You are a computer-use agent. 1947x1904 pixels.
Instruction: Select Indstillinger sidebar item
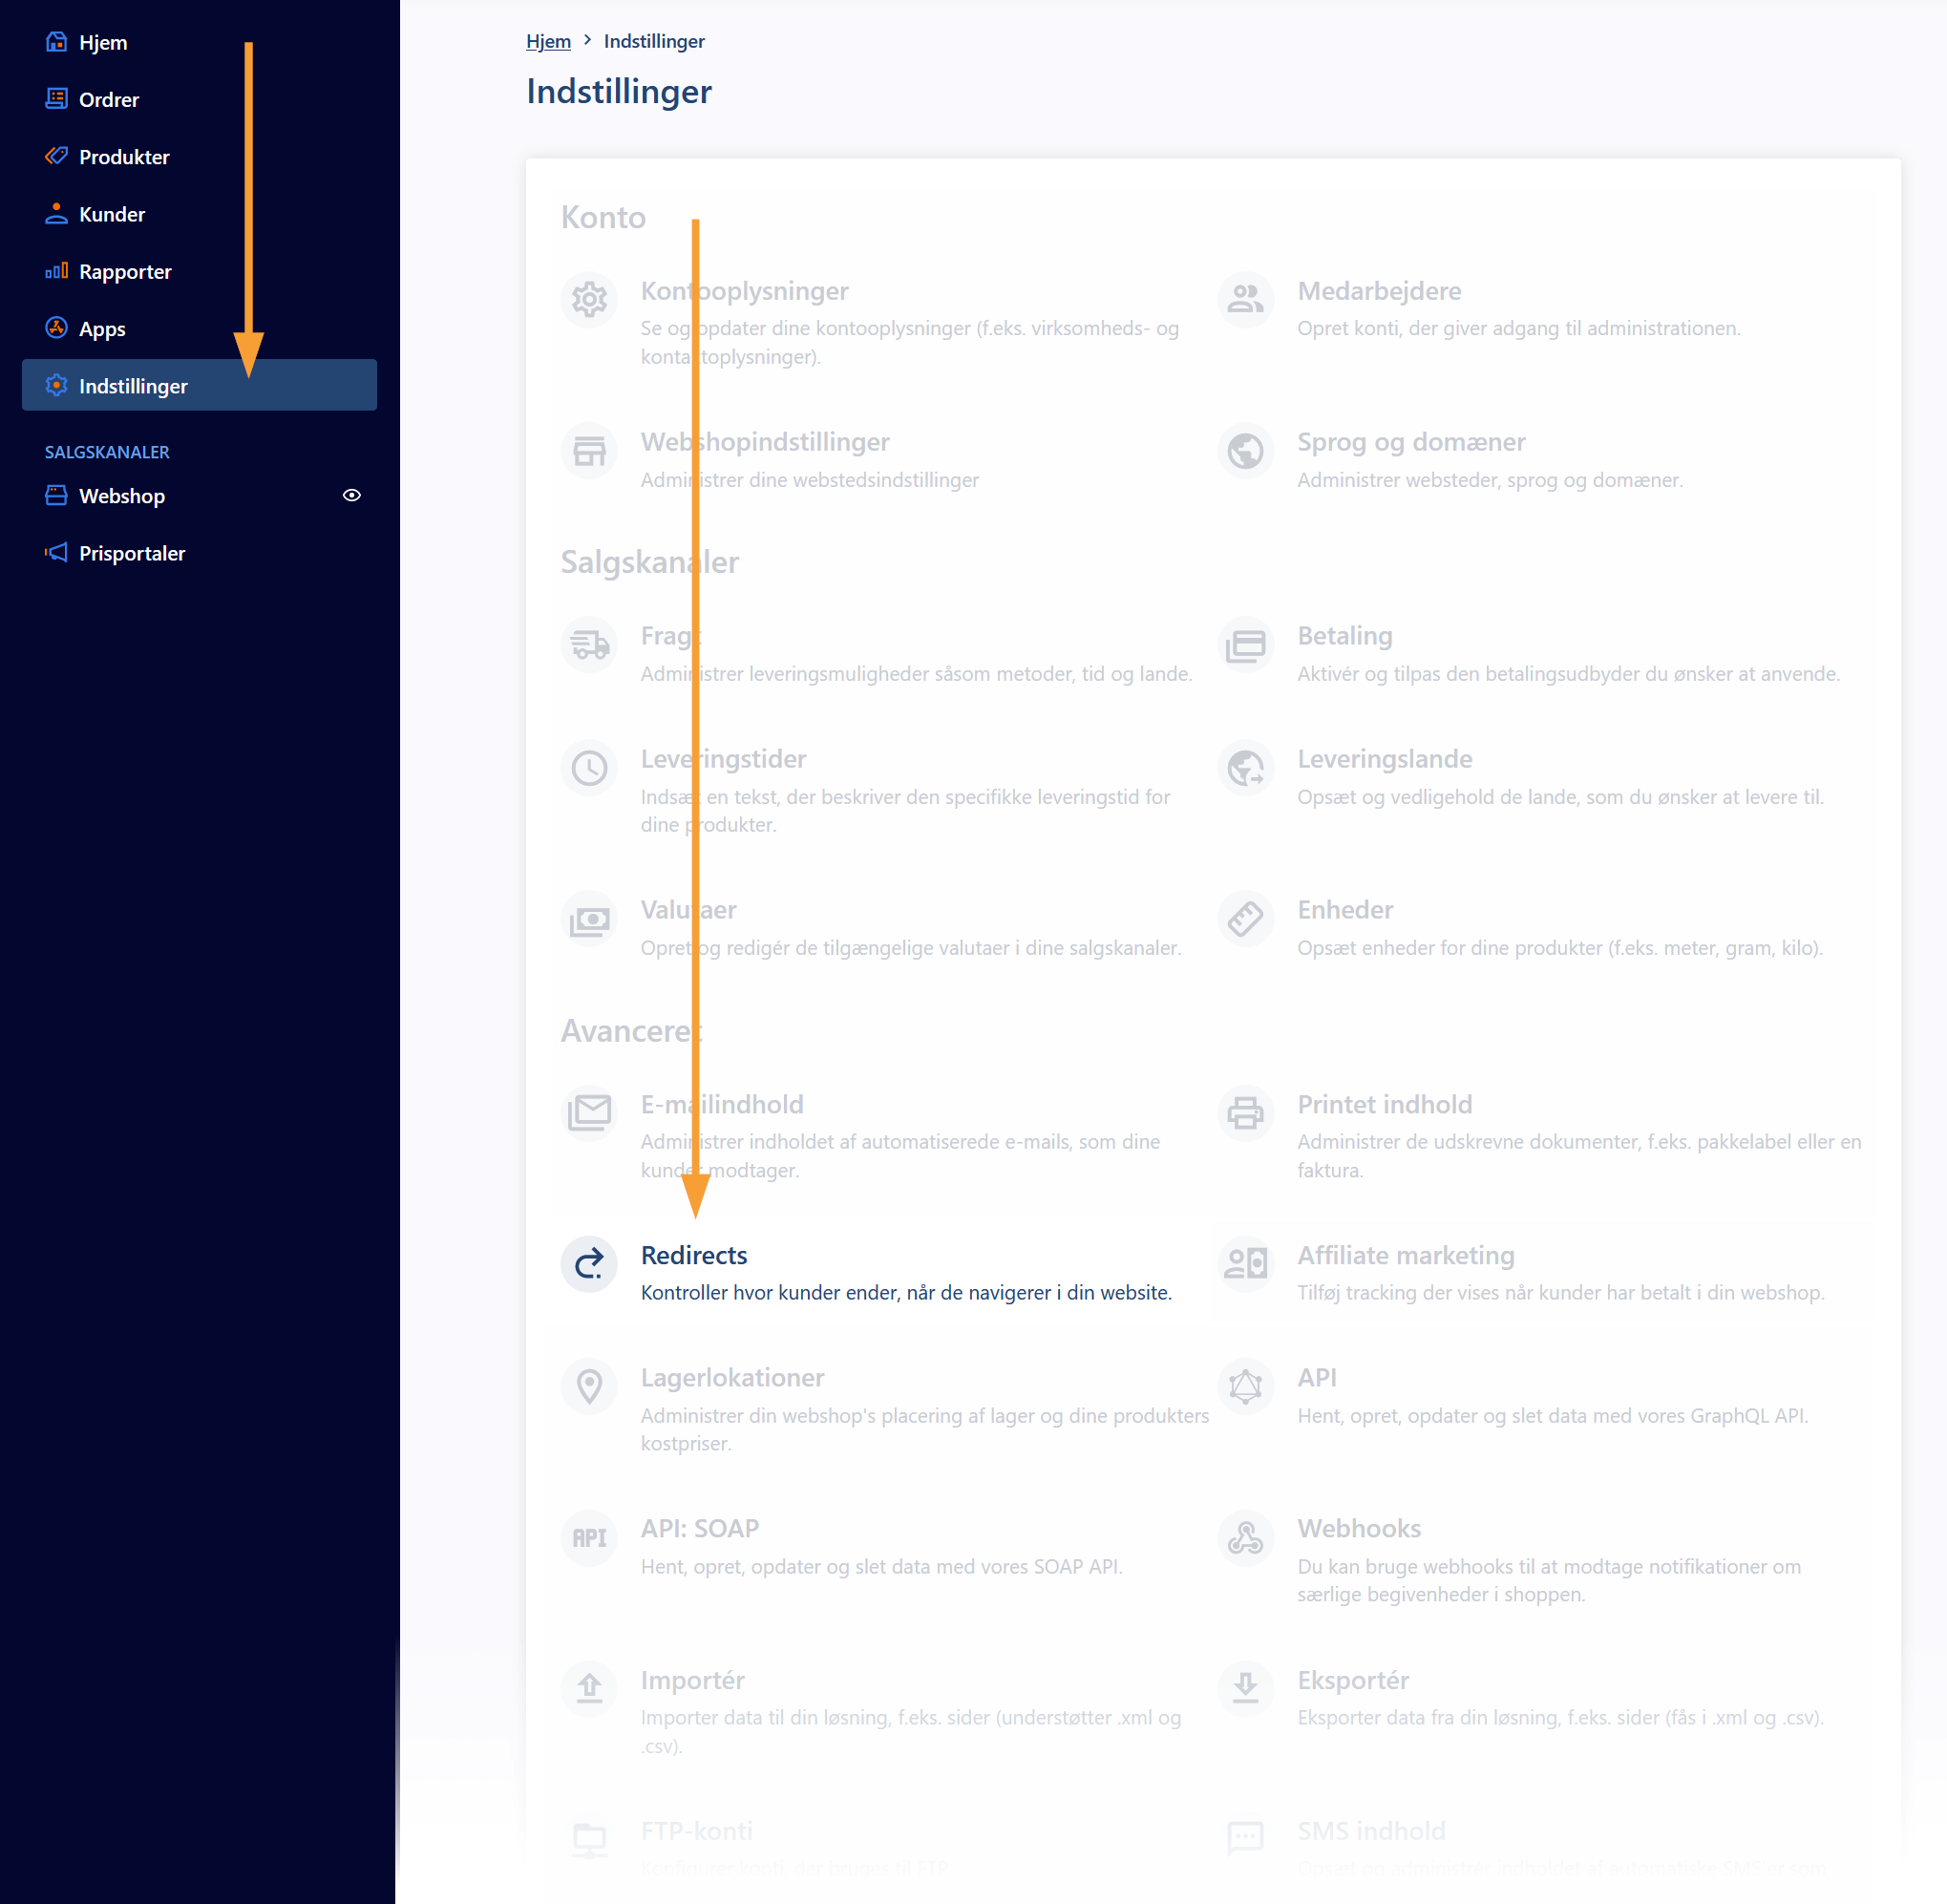click(x=199, y=385)
